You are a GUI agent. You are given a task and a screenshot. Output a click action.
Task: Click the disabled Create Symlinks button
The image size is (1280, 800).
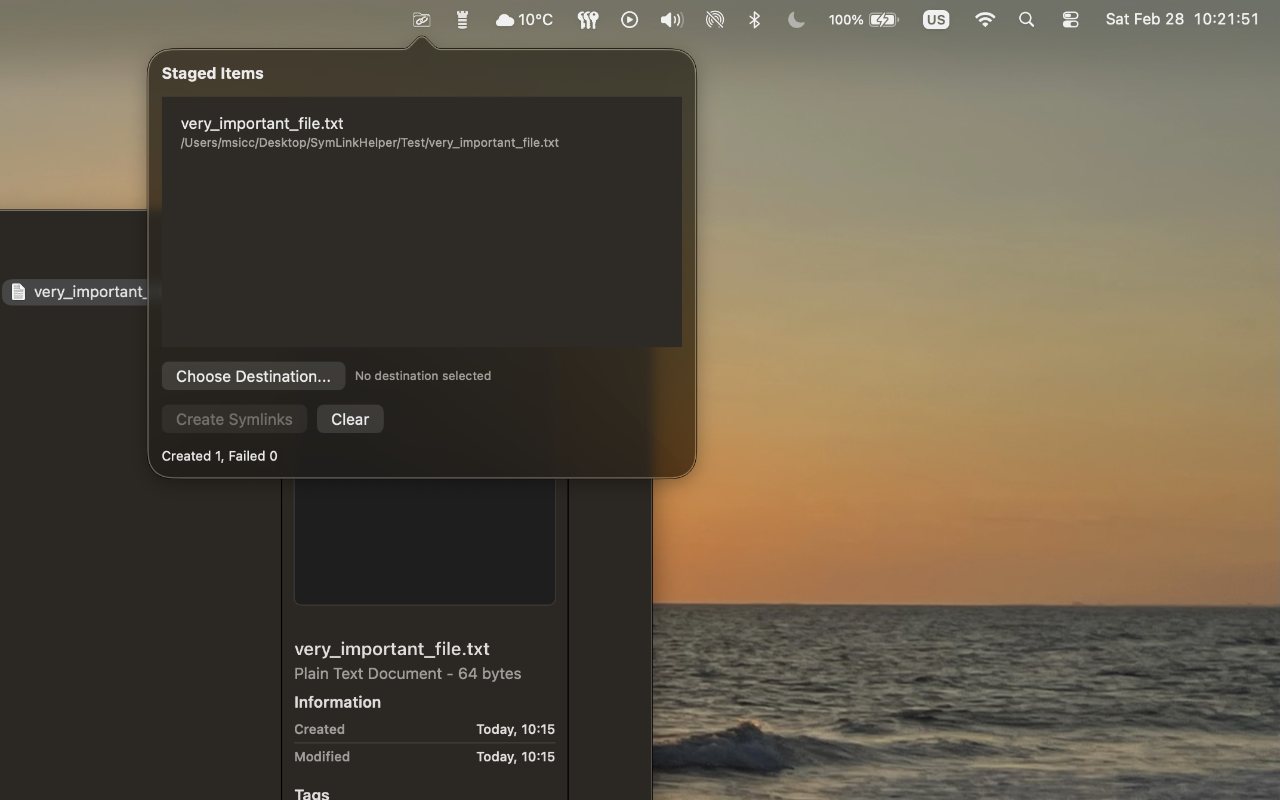pos(234,418)
